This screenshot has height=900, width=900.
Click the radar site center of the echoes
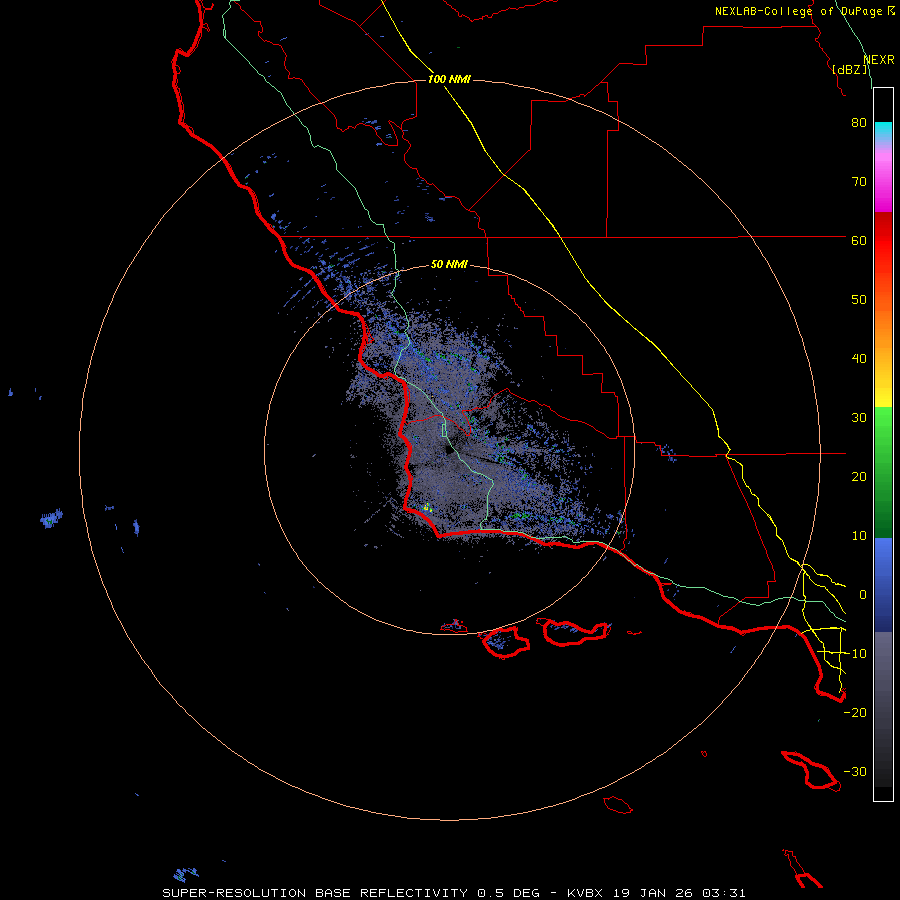[x=448, y=451]
